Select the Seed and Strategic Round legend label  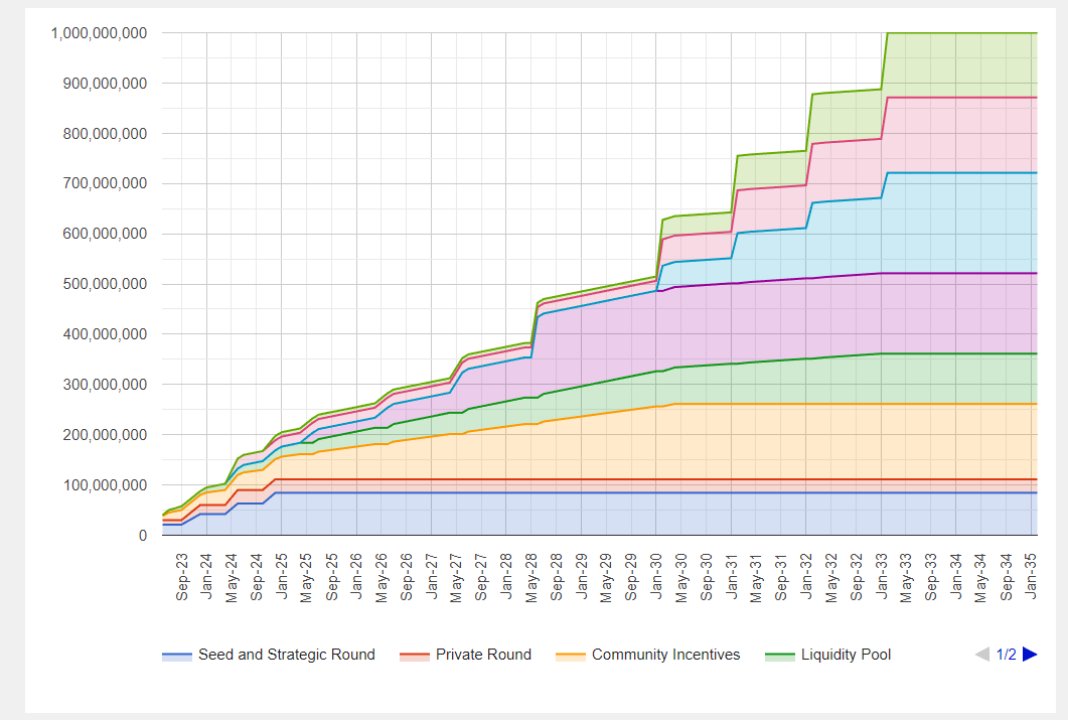tap(286, 655)
